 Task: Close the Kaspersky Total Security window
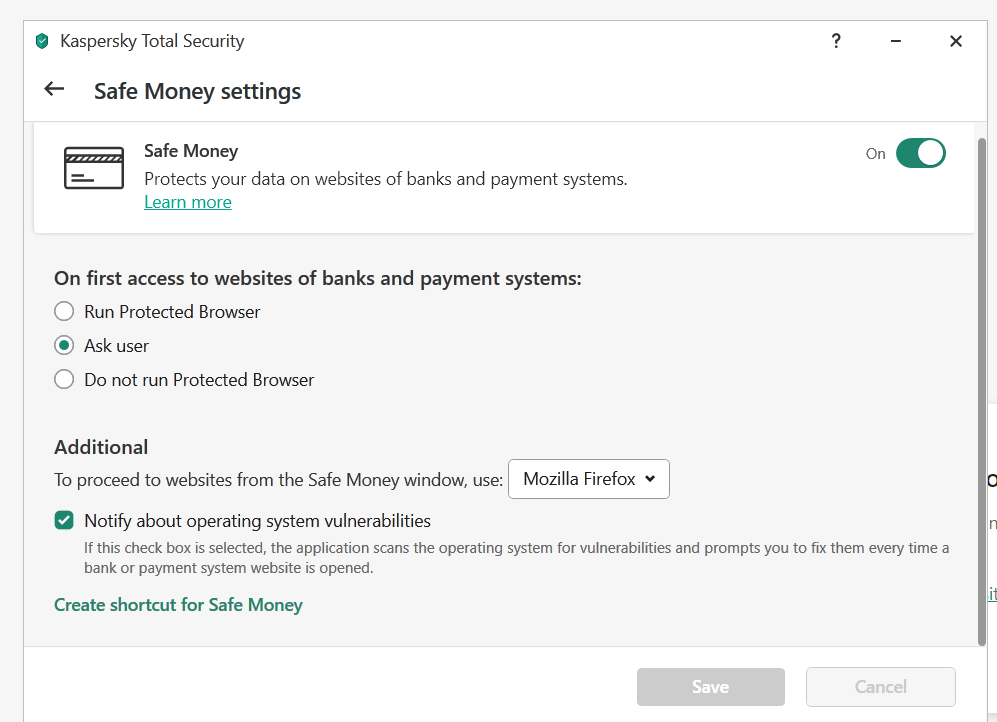[956, 41]
